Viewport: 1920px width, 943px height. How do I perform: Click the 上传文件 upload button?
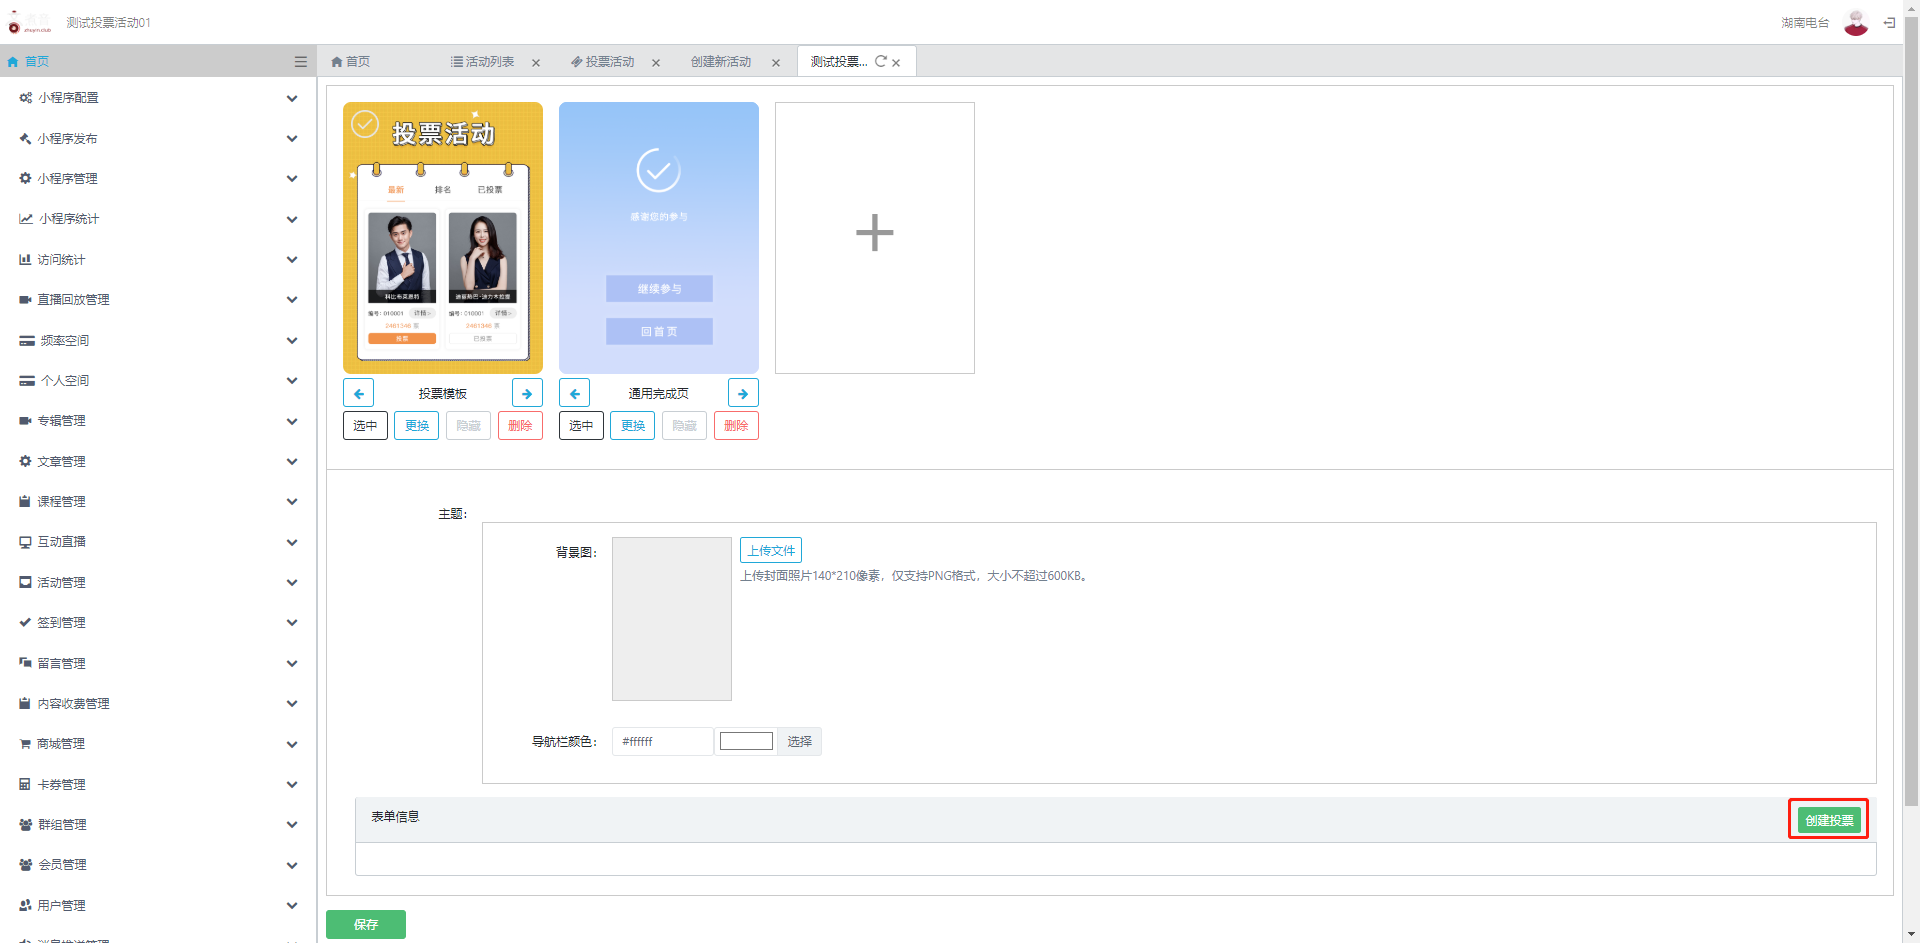(771, 551)
